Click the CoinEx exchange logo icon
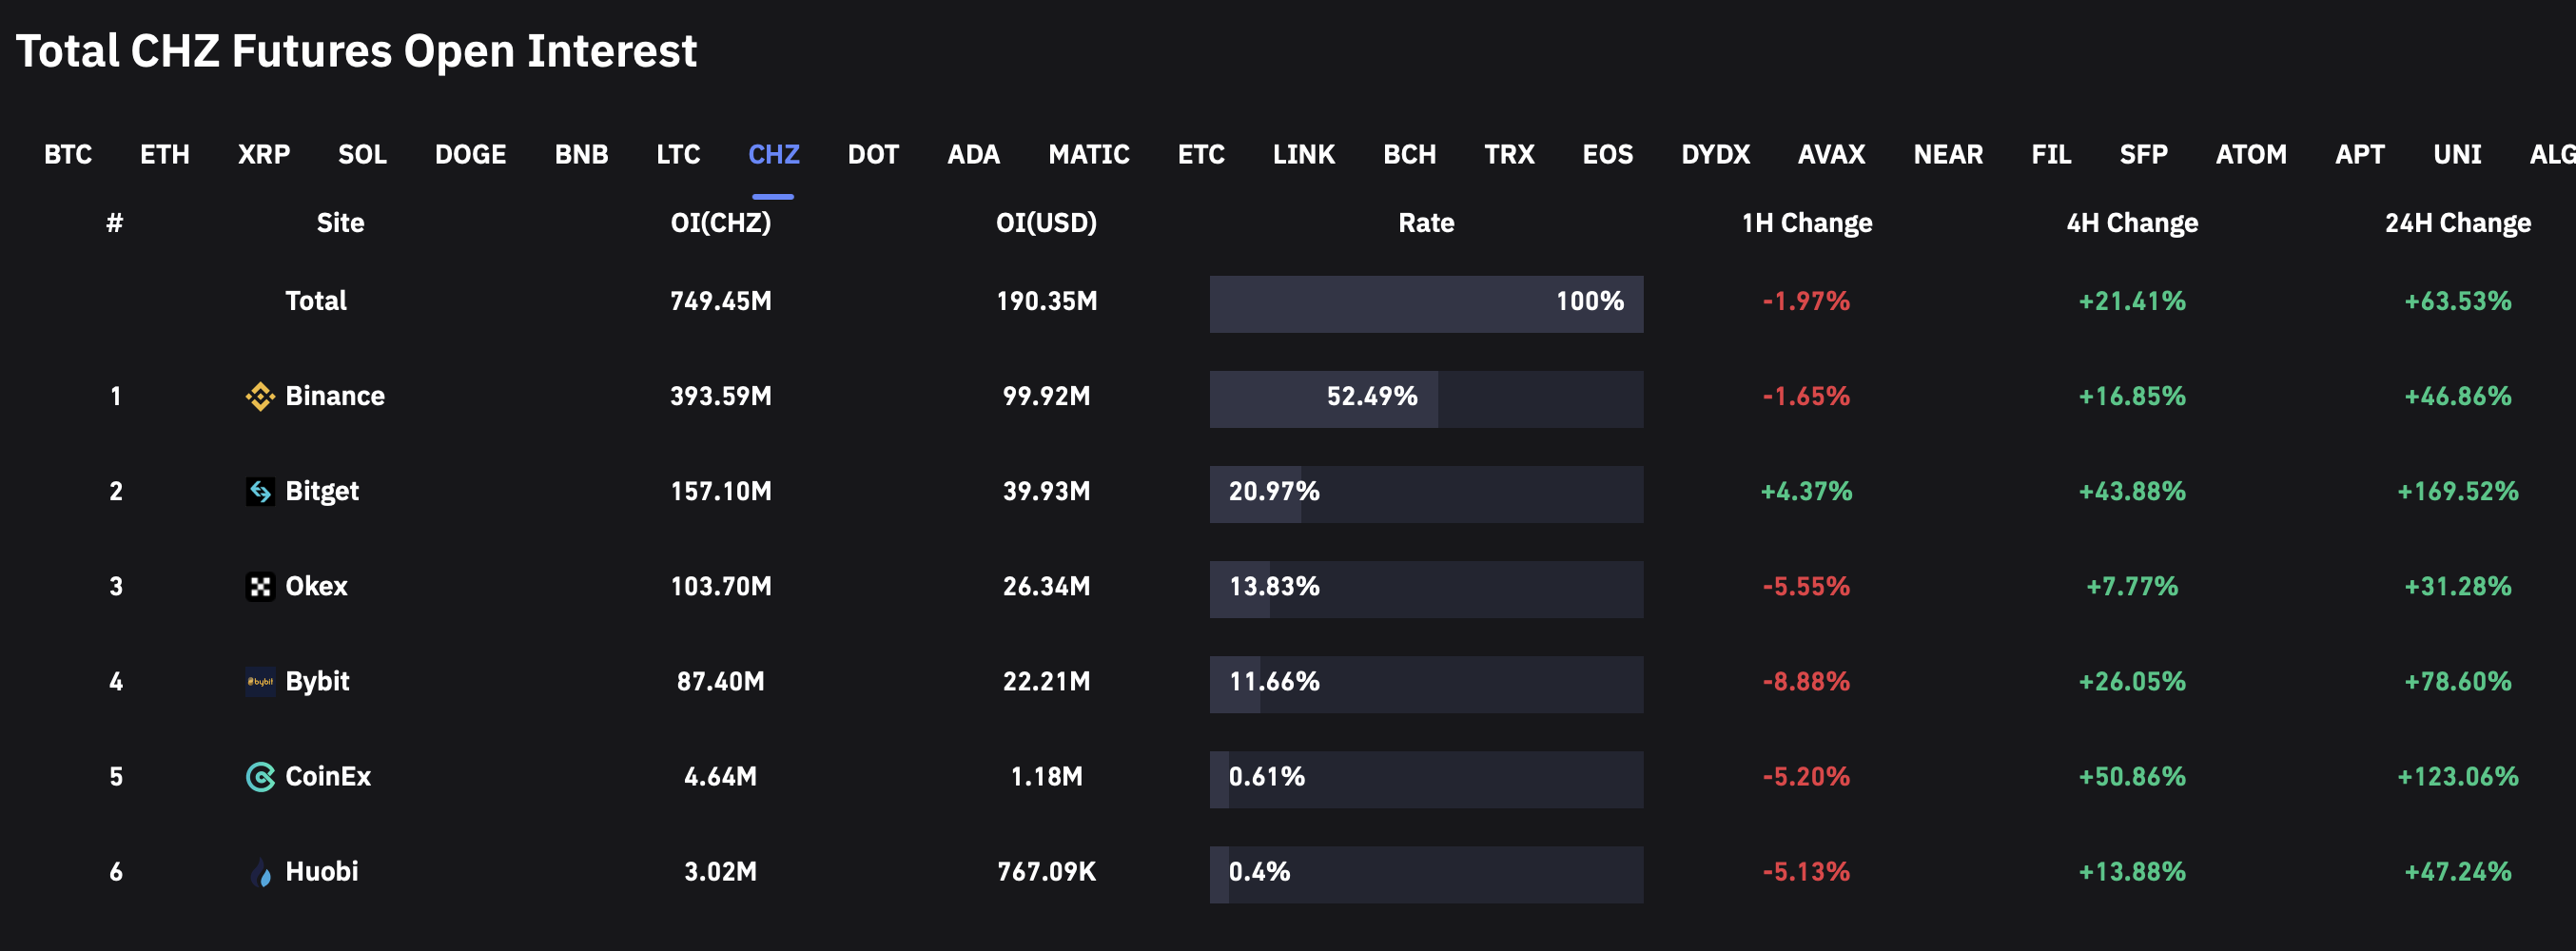Screen dimensions: 2576x951 [260, 776]
